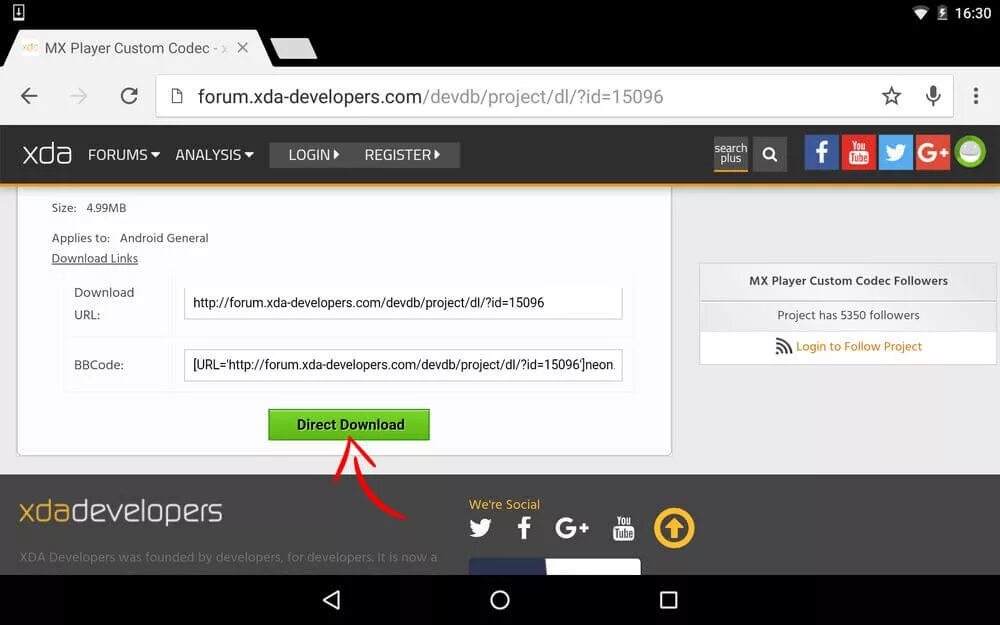Tap Android back navigation button
This screenshot has height=625, width=1000.
tap(332, 599)
